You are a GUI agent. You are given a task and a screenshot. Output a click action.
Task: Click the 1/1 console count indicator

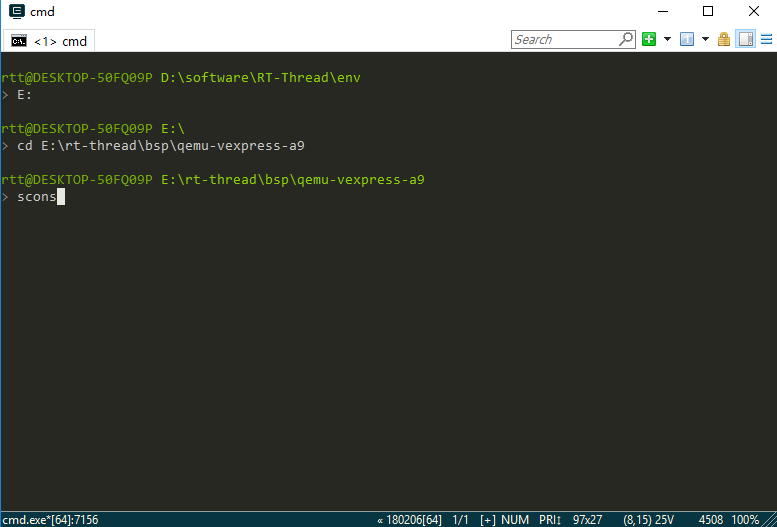(461, 519)
